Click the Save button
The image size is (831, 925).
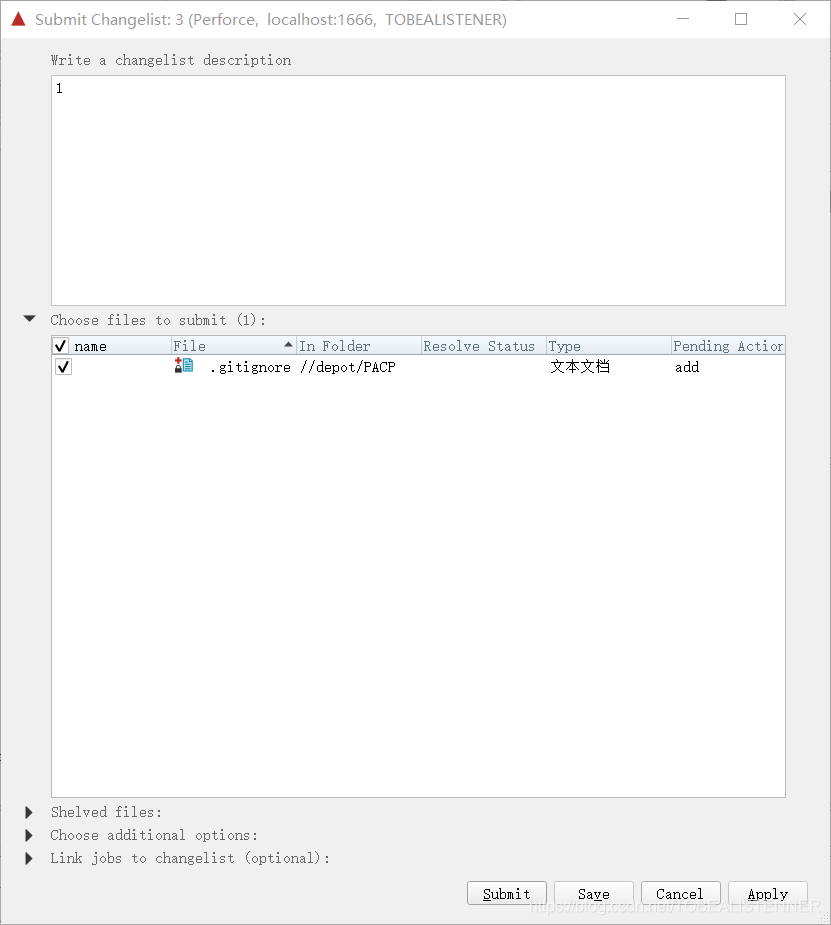594,893
